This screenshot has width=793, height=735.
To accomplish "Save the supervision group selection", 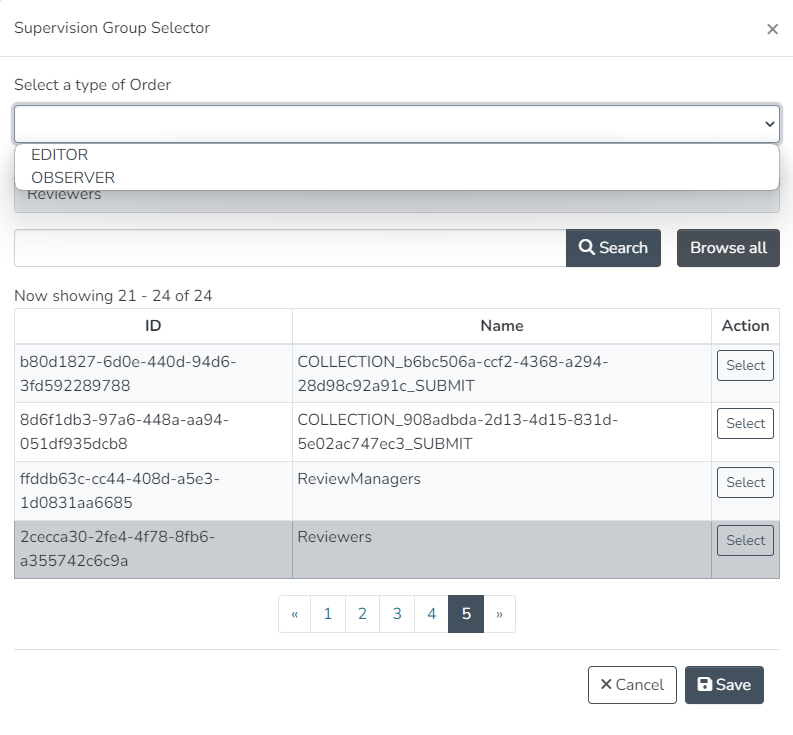I will tap(724, 685).
